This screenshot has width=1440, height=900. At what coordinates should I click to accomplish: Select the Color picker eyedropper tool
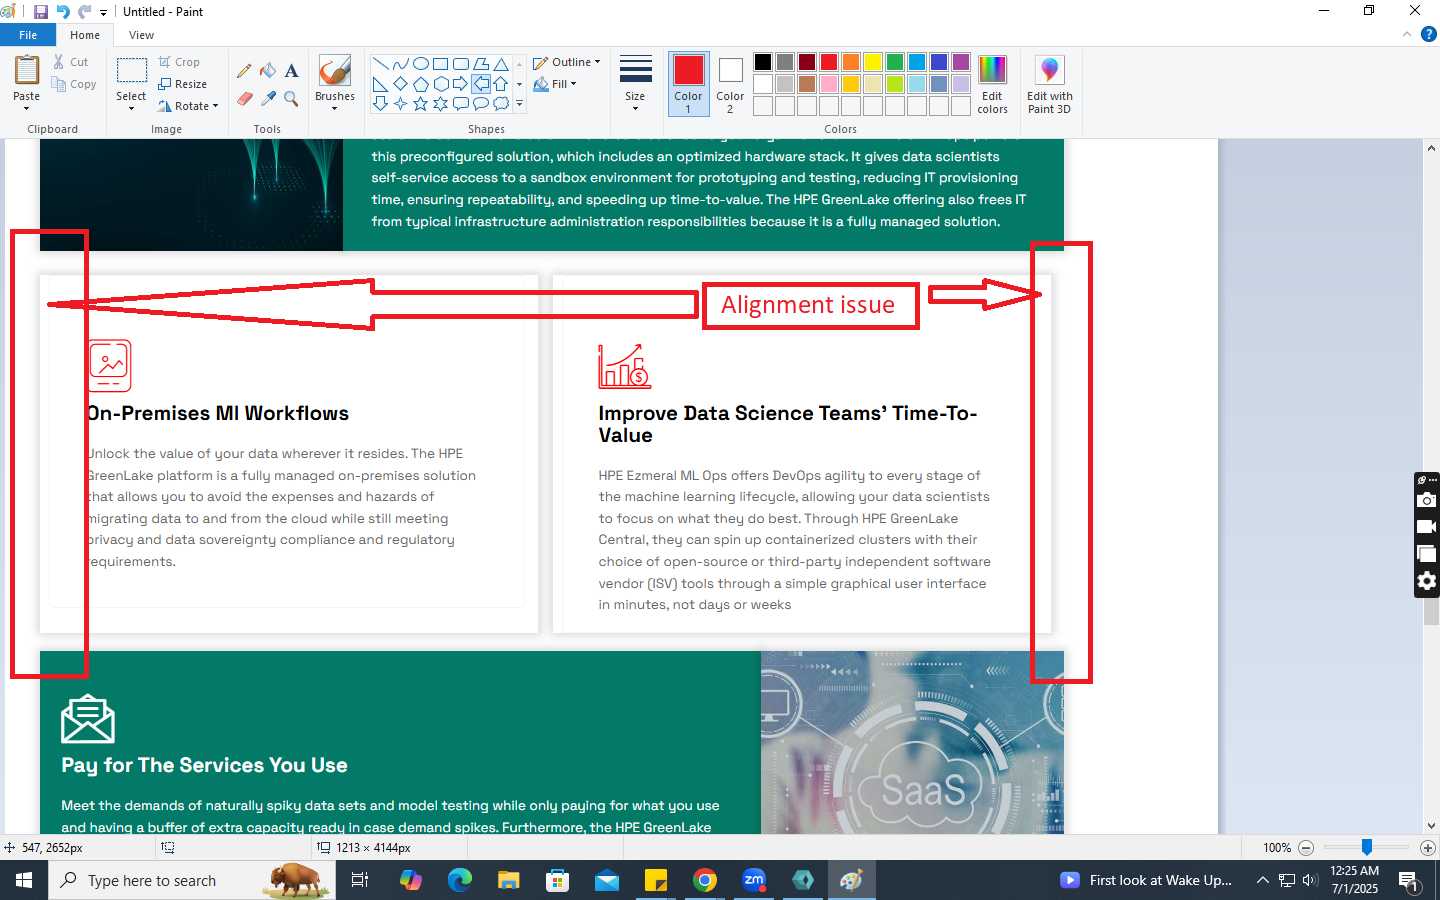[268, 98]
